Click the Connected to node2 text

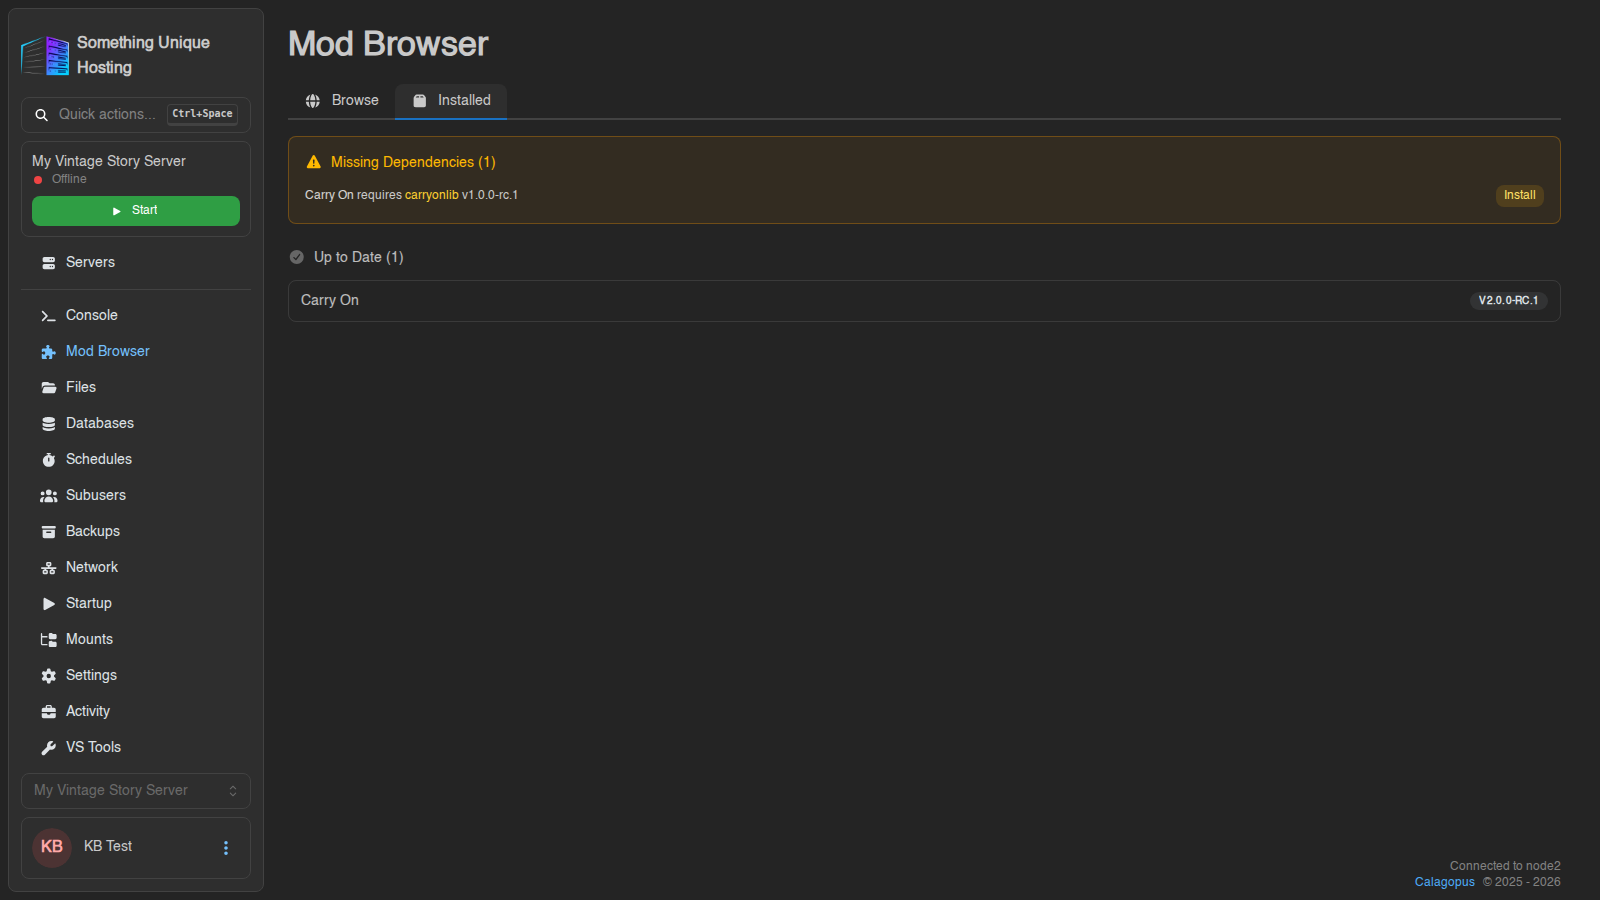point(1505,866)
